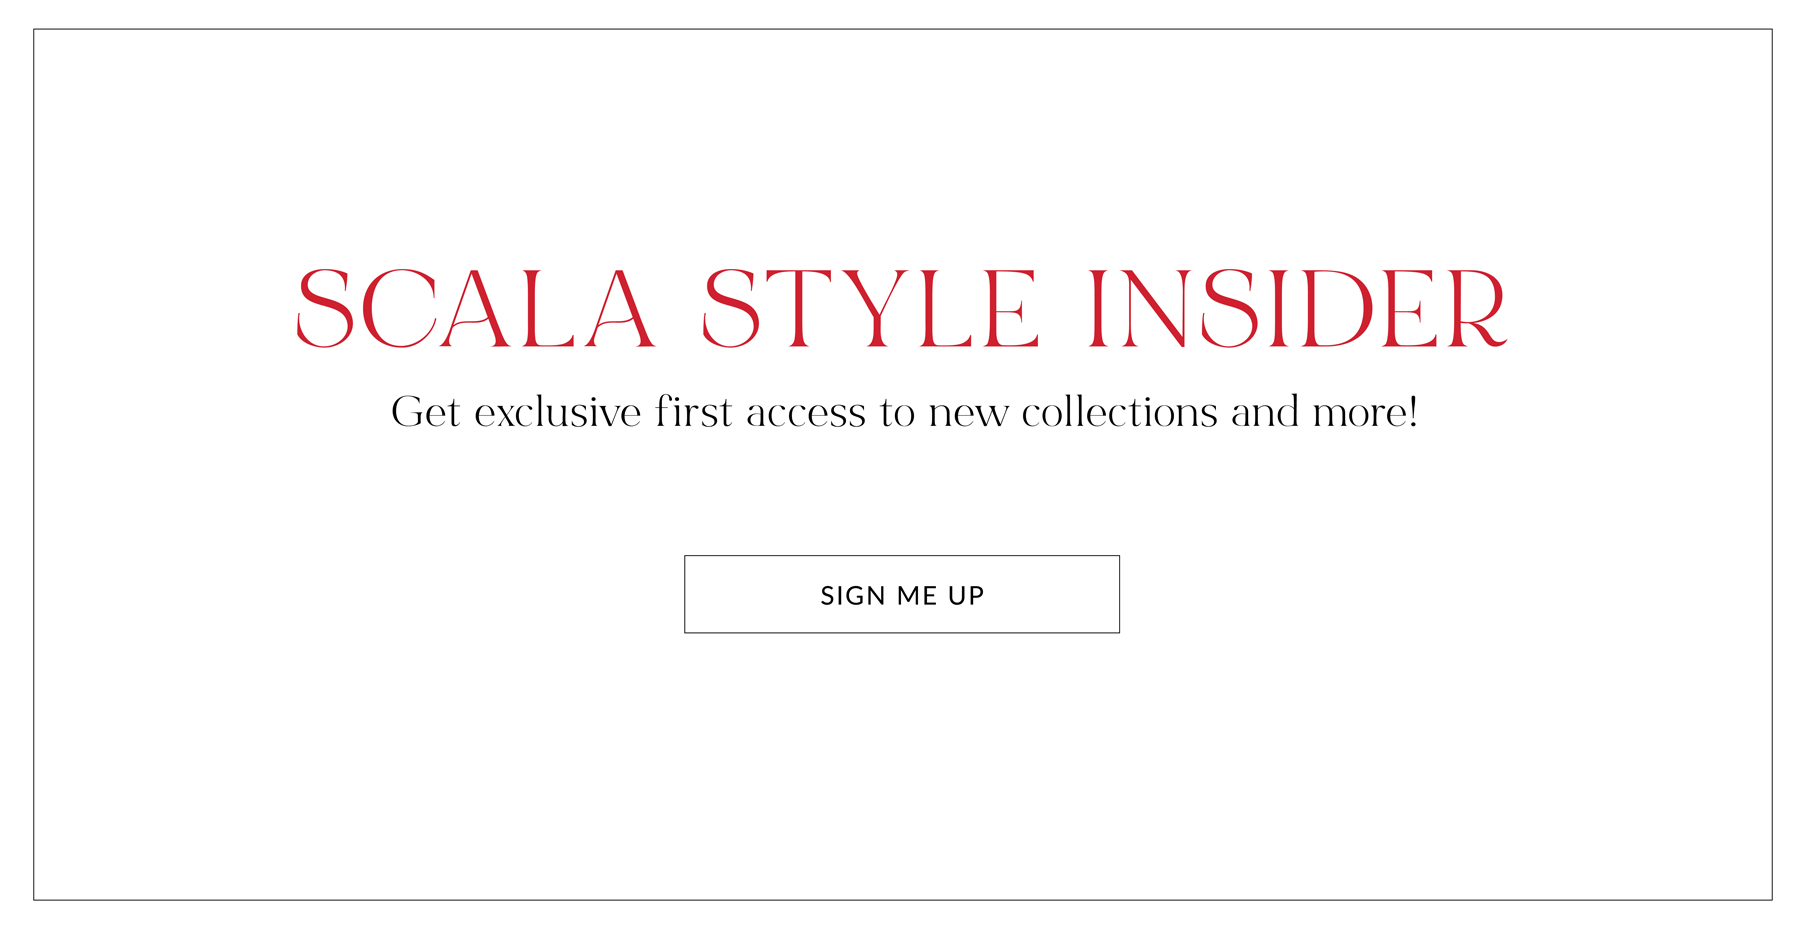
Task: Click the word first in the subtitle
Action: pos(693,412)
